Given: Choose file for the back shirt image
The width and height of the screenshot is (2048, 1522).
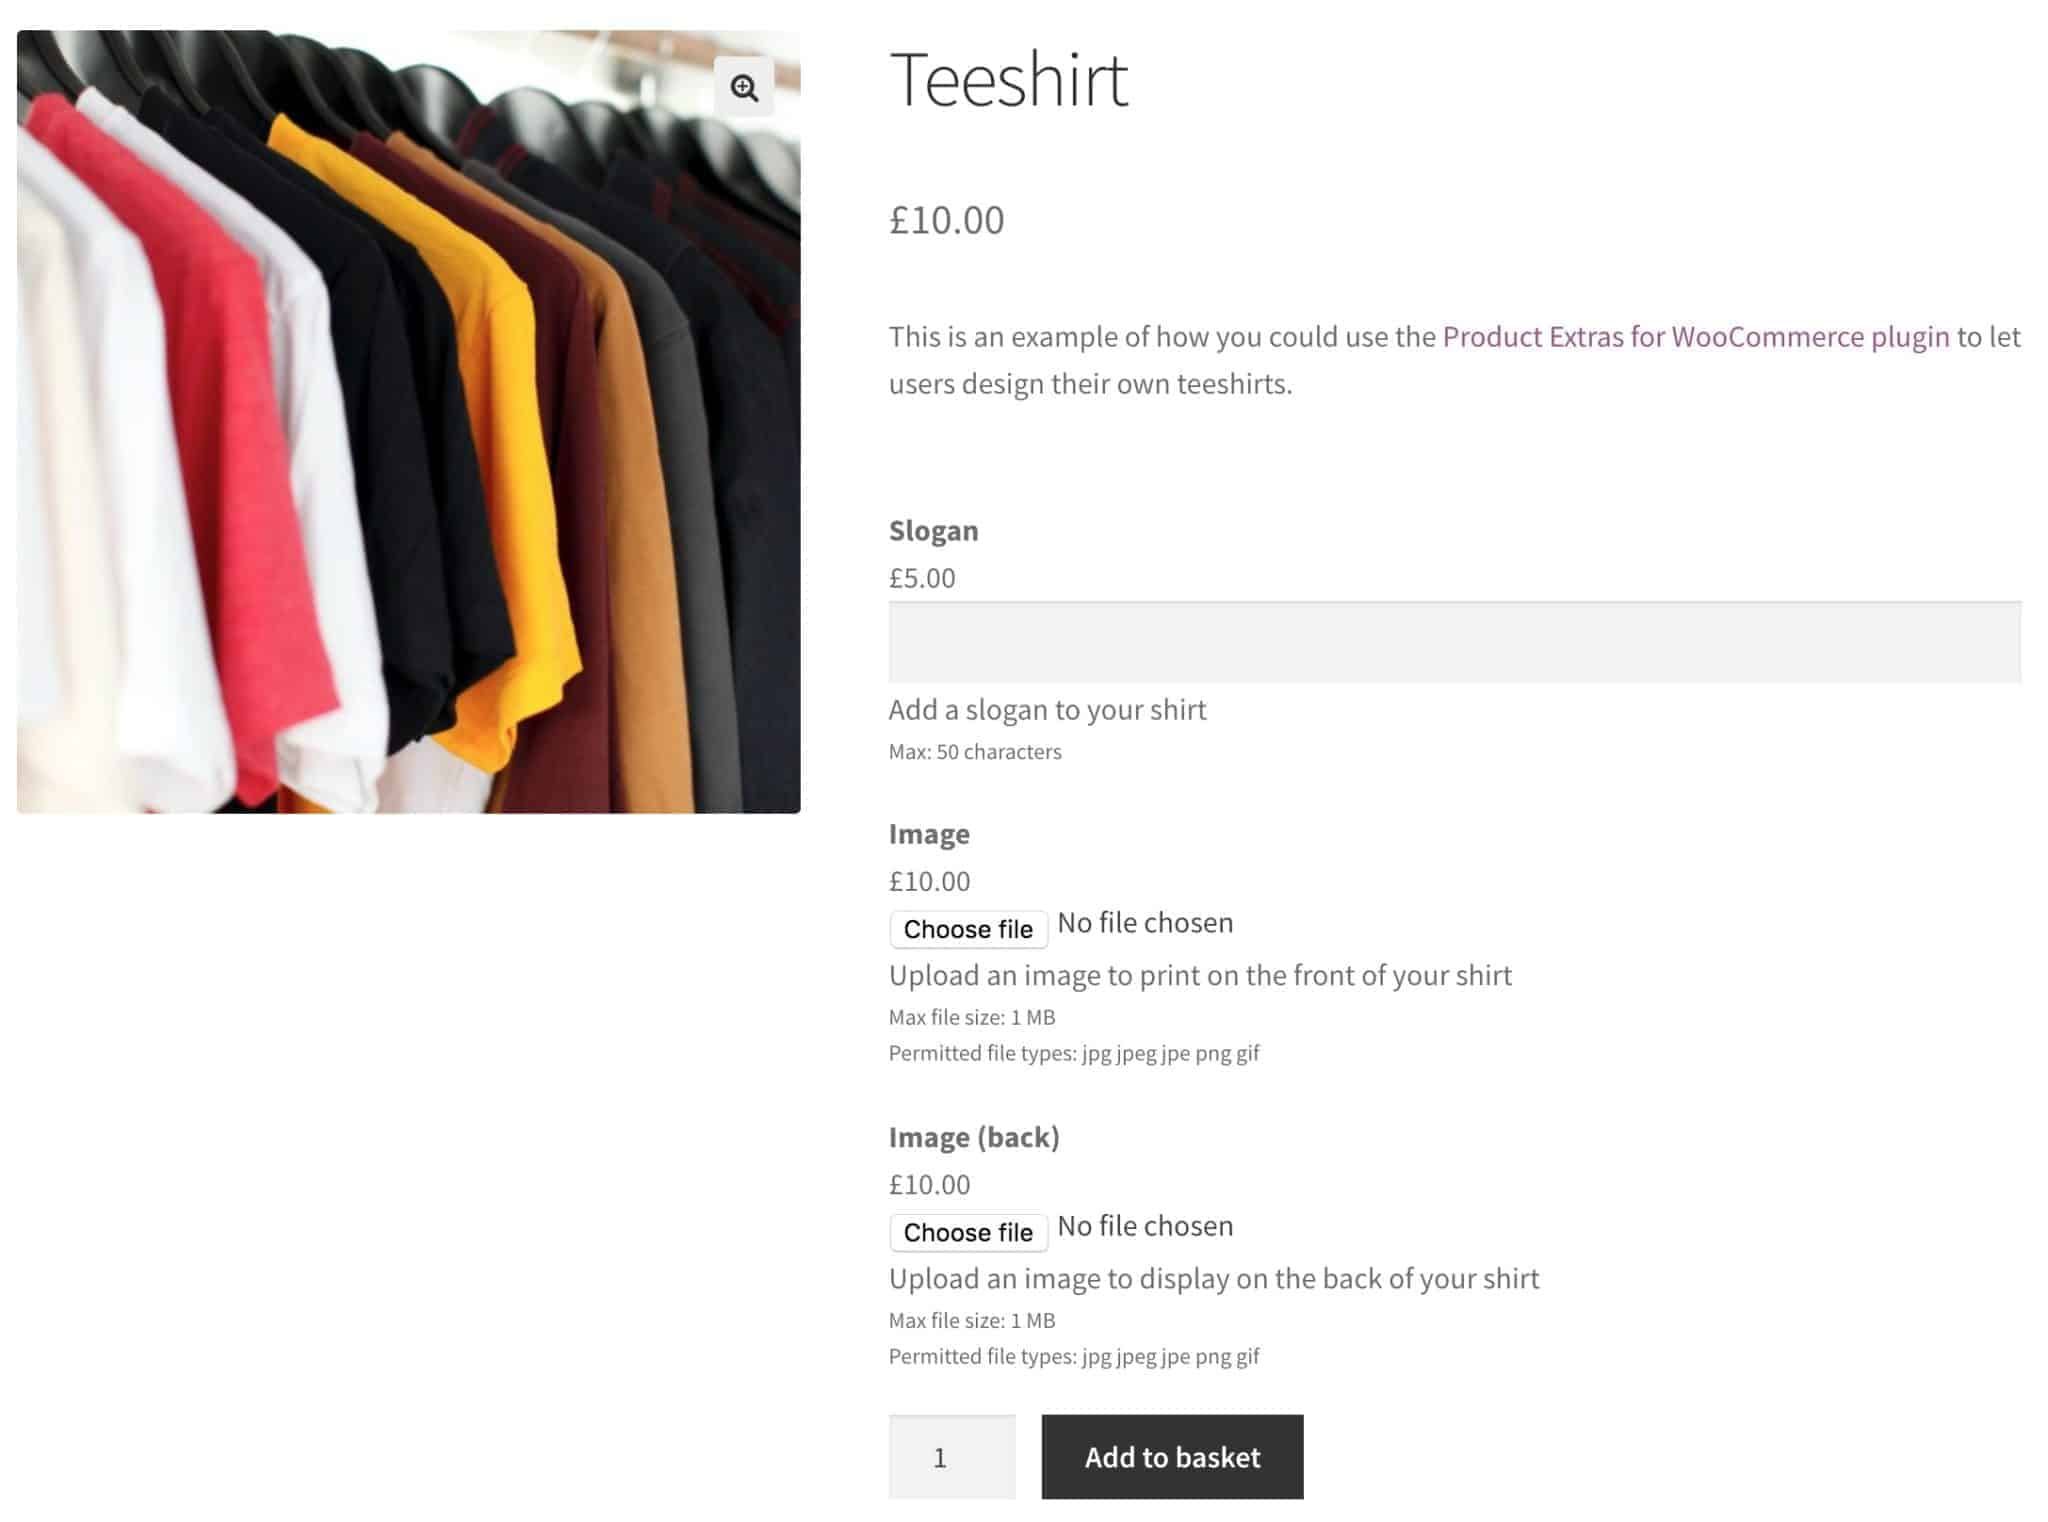Looking at the screenshot, I should (x=967, y=1232).
